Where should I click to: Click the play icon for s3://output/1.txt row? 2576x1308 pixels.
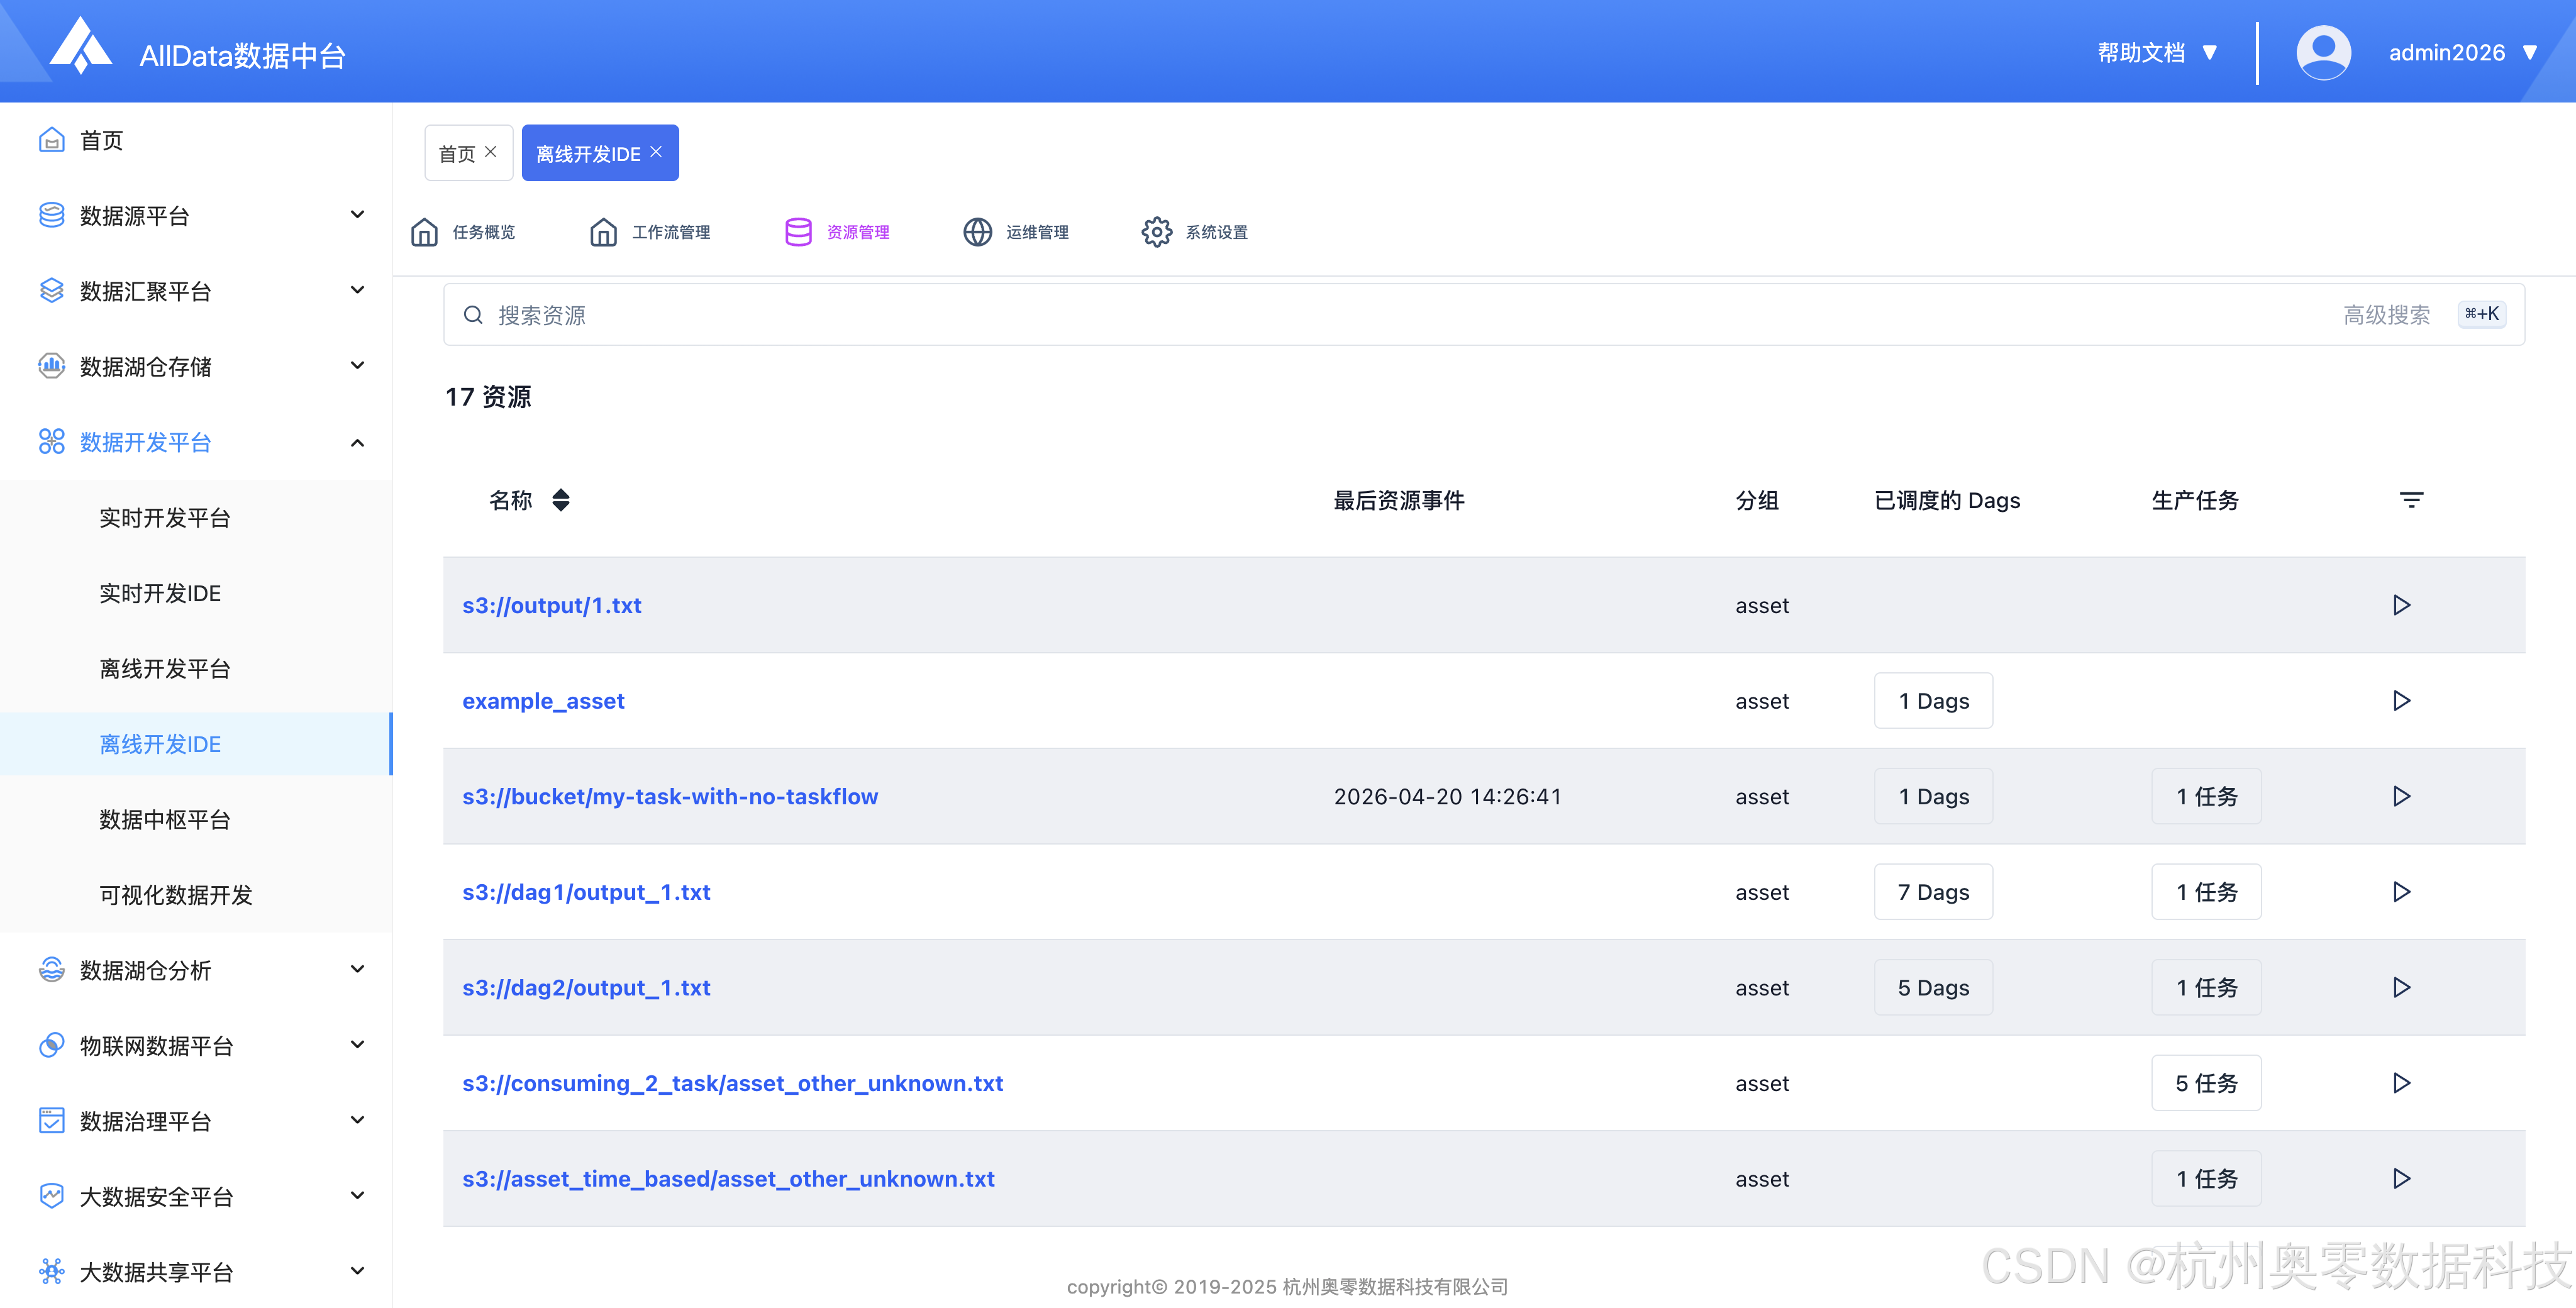pos(2401,605)
